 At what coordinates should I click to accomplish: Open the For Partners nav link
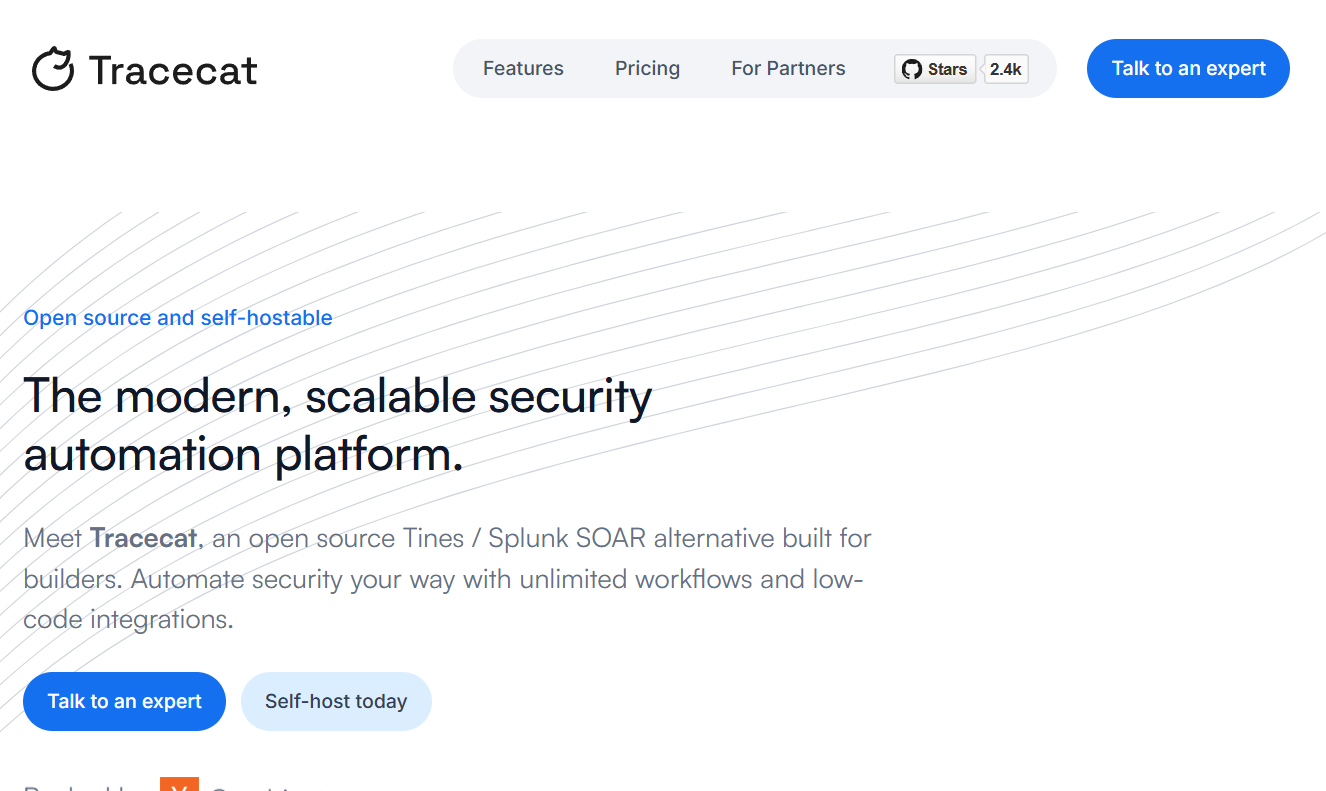click(788, 69)
